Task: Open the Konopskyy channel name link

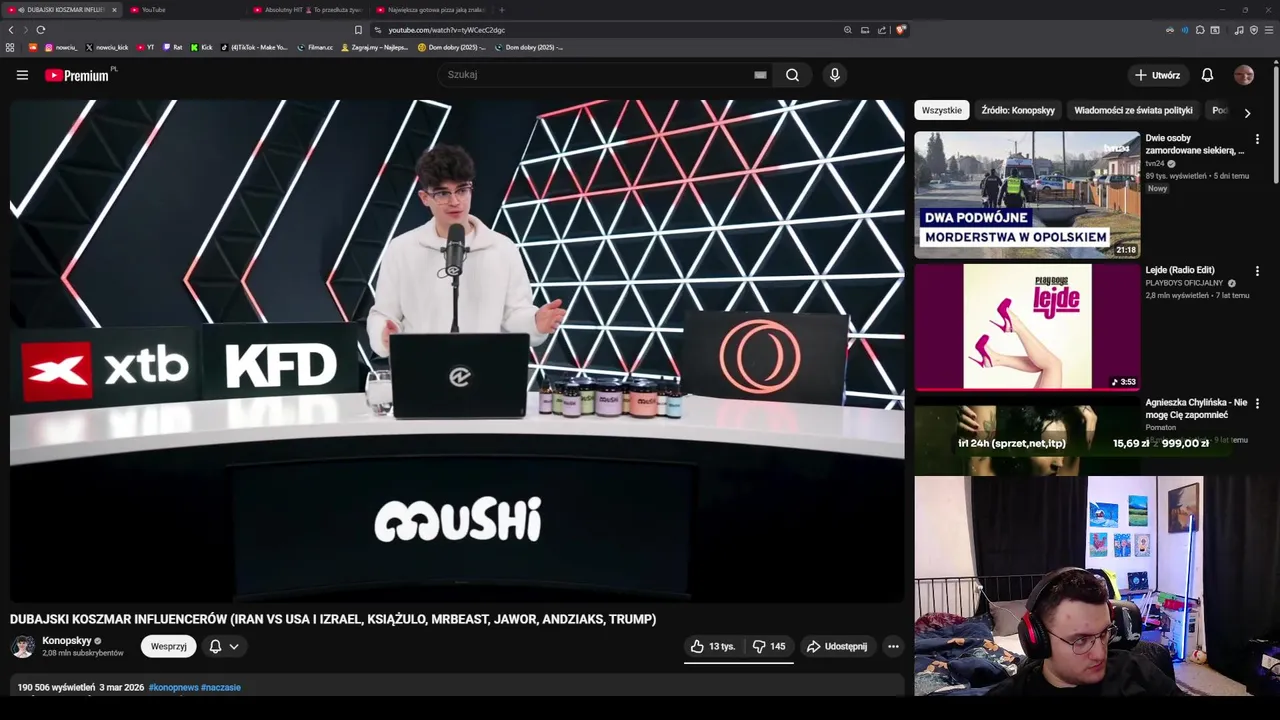Action: (67, 641)
